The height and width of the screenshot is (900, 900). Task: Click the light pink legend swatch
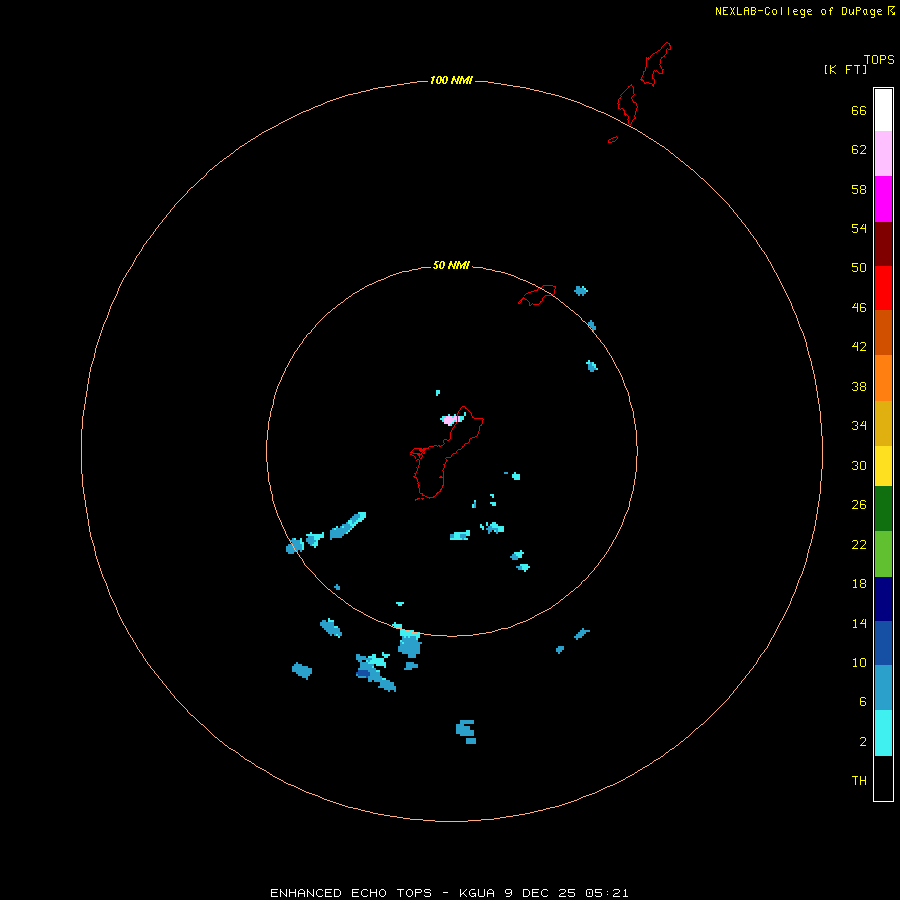point(883,153)
